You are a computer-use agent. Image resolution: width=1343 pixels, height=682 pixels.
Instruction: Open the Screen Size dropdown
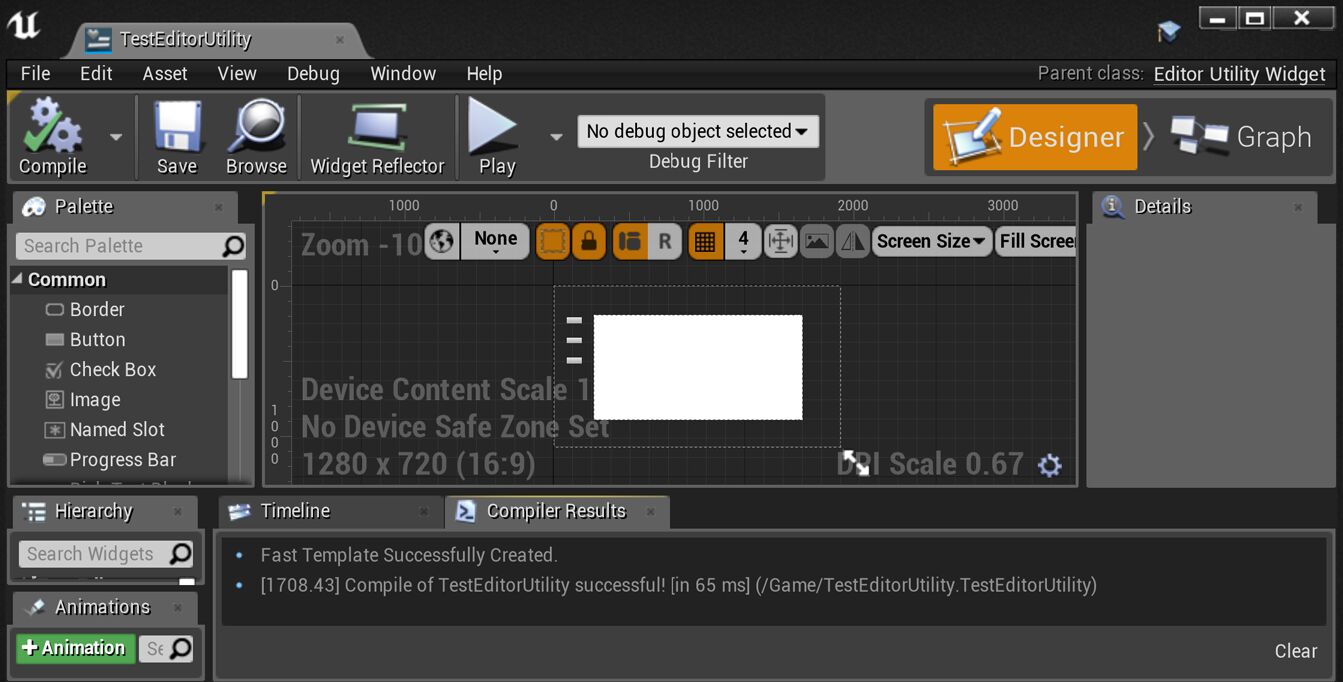click(x=931, y=240)
